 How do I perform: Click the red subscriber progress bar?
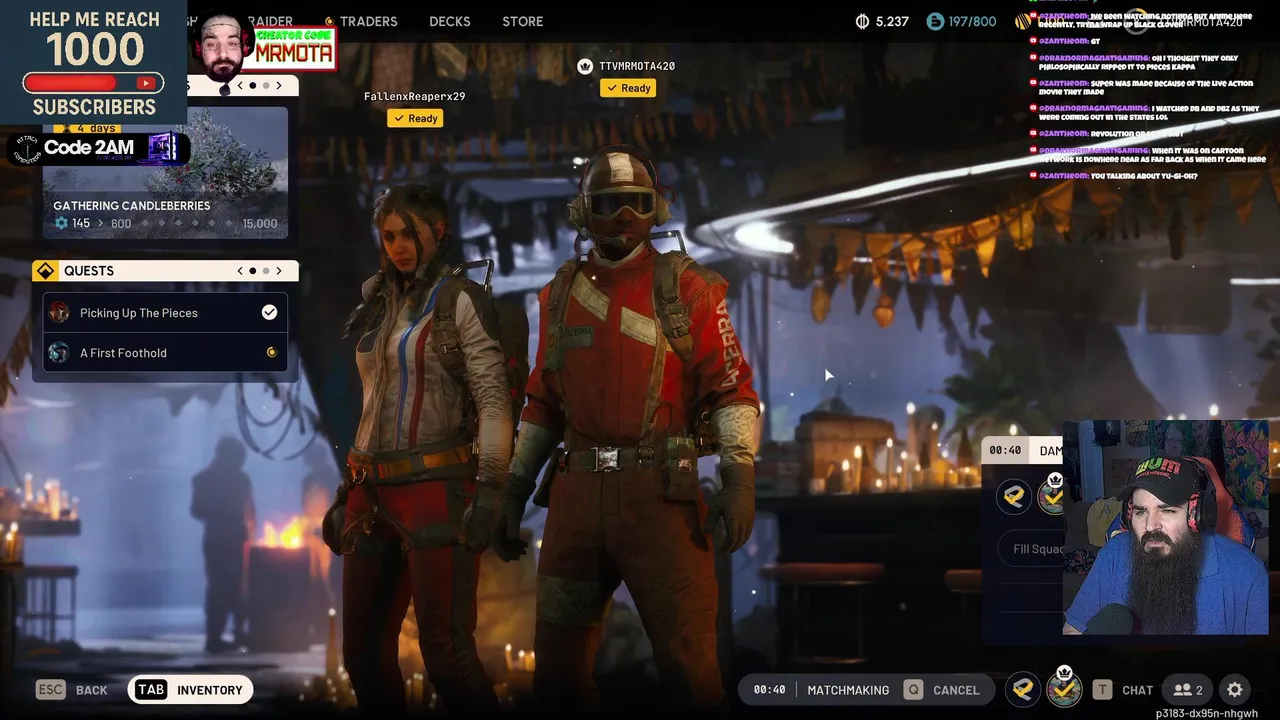(93, 84)
